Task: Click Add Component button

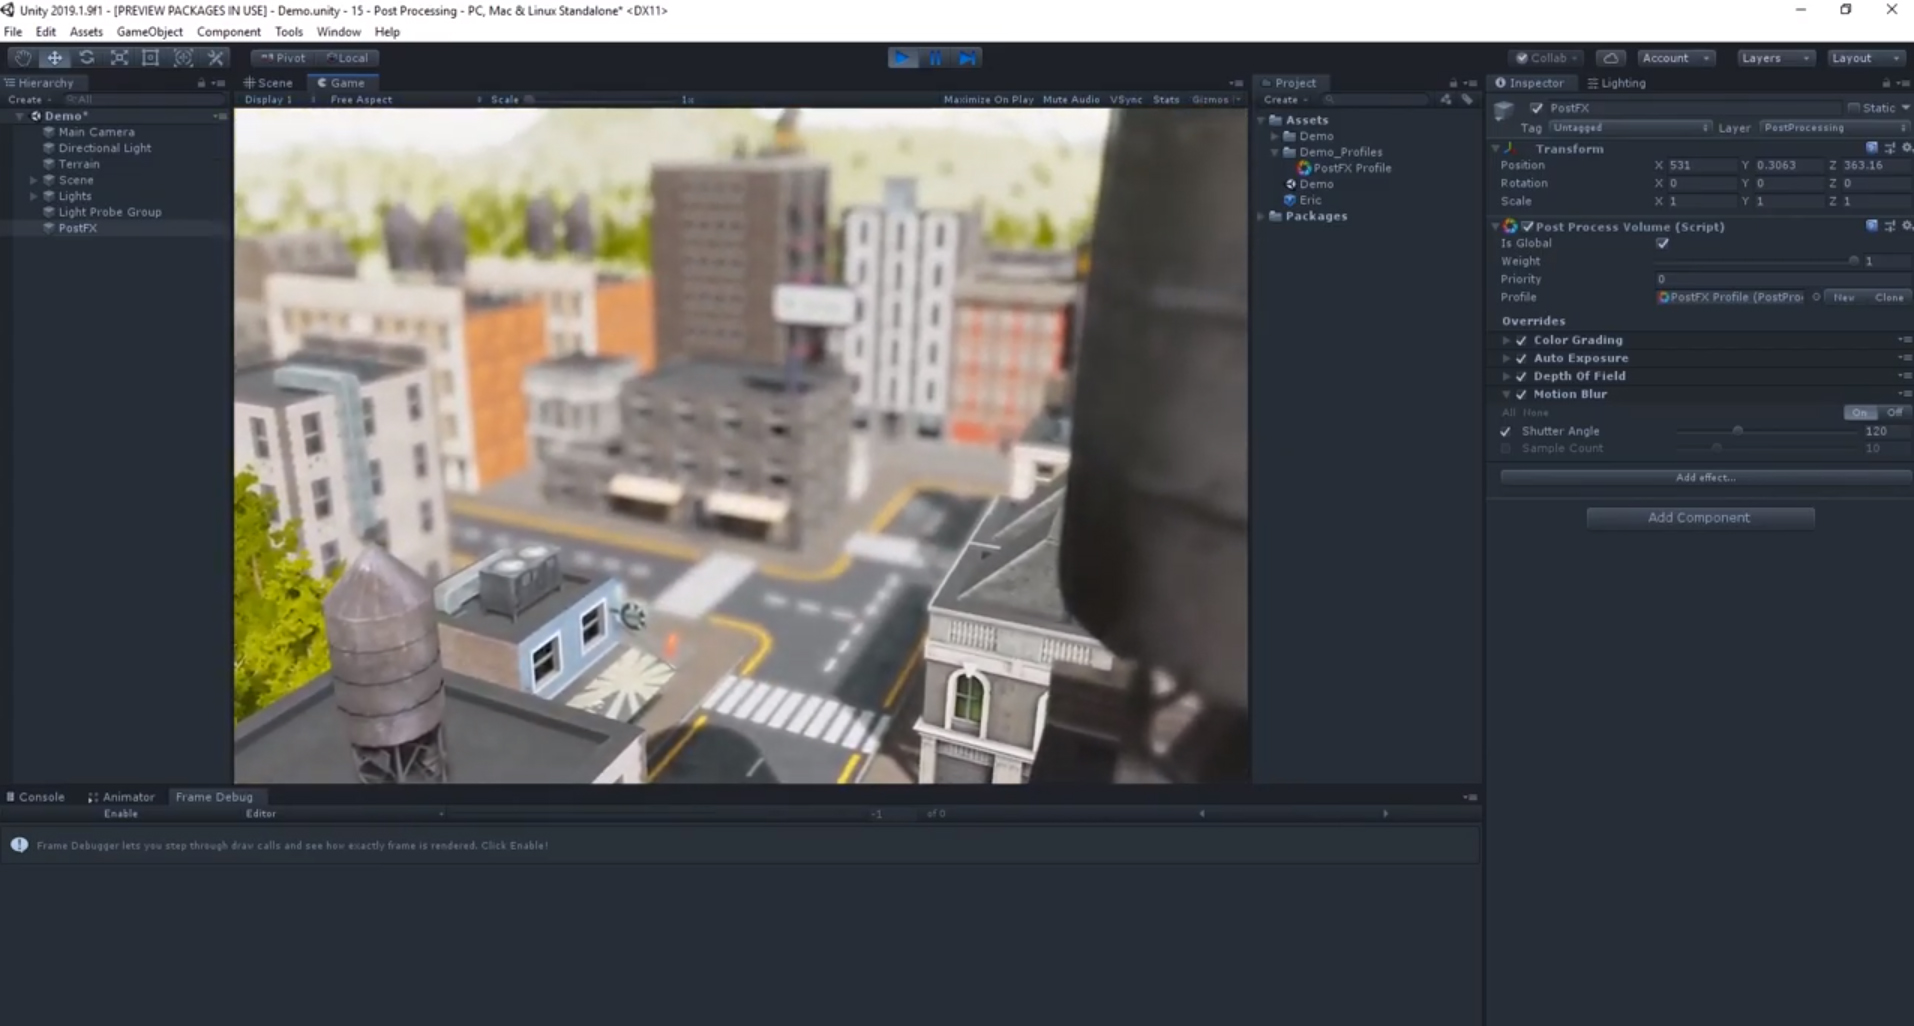Action: (1699, 517)
